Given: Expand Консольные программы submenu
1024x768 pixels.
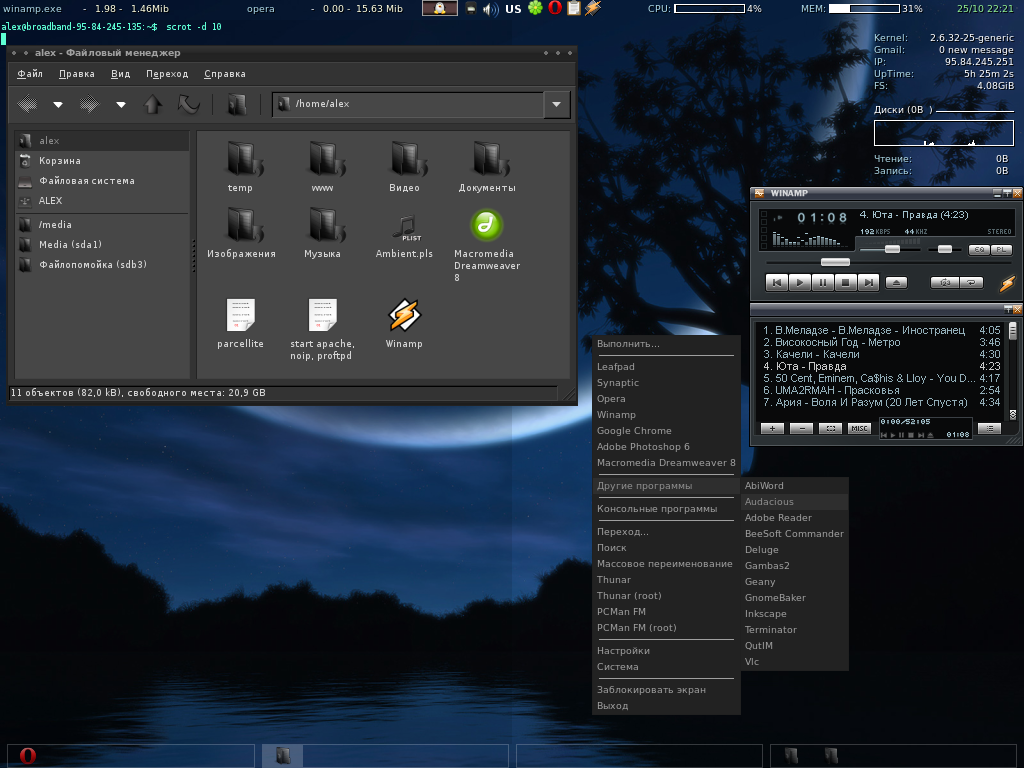Looking at the screenshot, I should (665, 509).
